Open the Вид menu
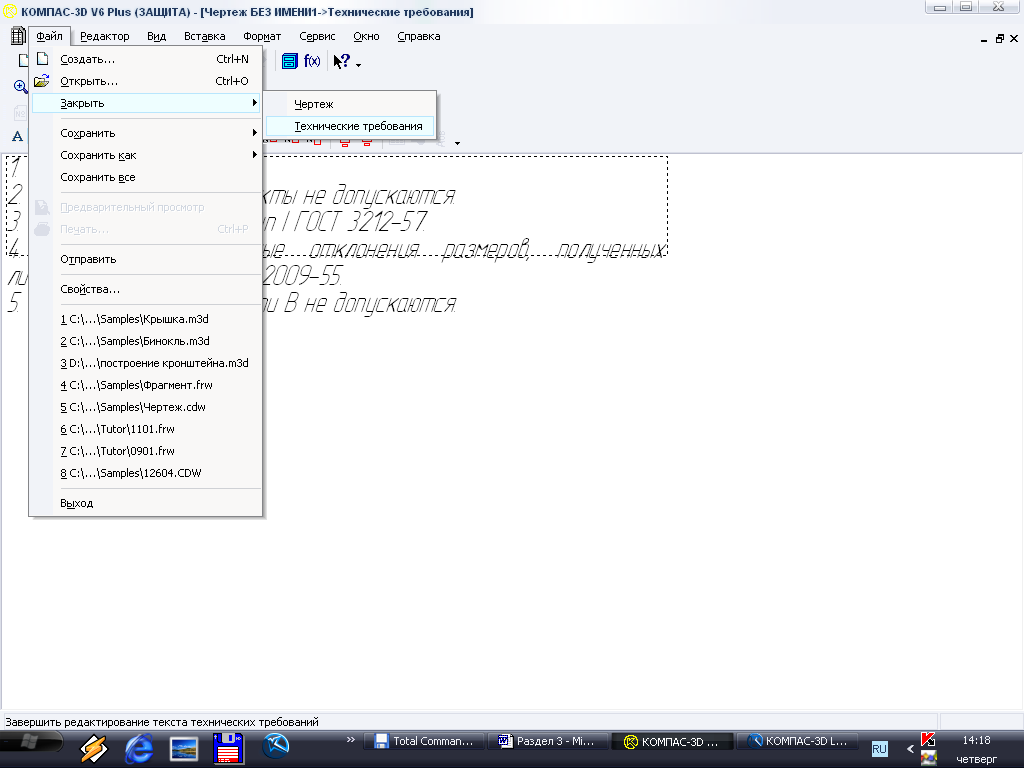The height and width of the screenshot is (768, 1024). pos(156,37)
